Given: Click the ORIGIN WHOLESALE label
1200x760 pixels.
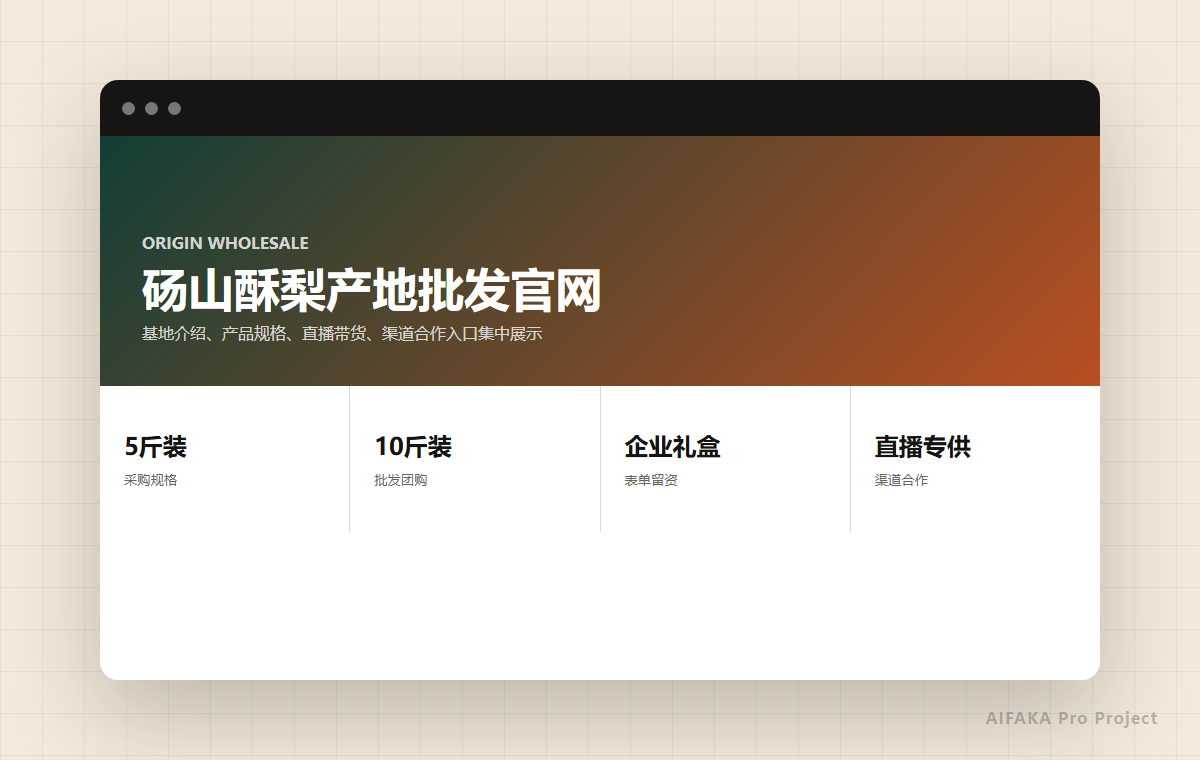Looking at the screenshot, I should [x=225, y=243].
